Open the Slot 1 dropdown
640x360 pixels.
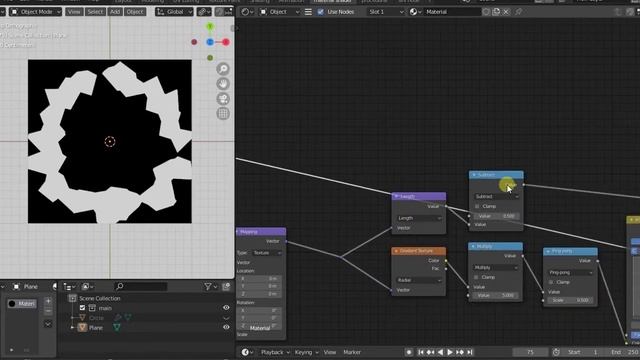pyautogui.click(x=385, y=12)
